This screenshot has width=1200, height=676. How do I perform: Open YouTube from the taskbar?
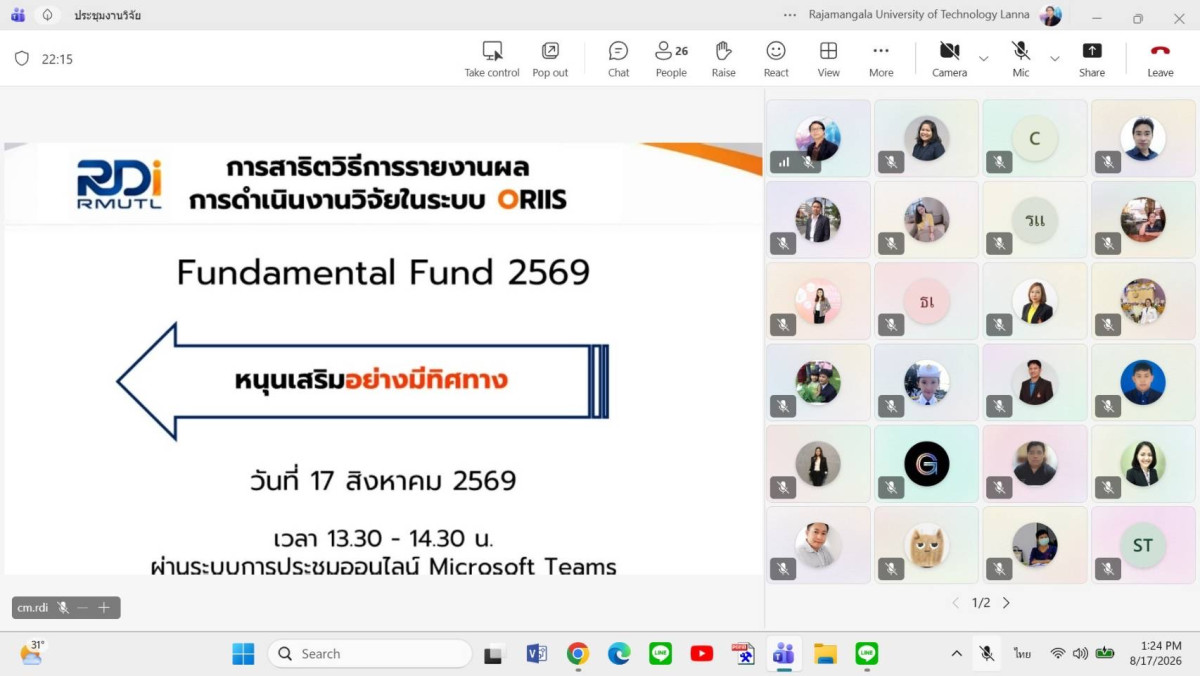point(702,654)
